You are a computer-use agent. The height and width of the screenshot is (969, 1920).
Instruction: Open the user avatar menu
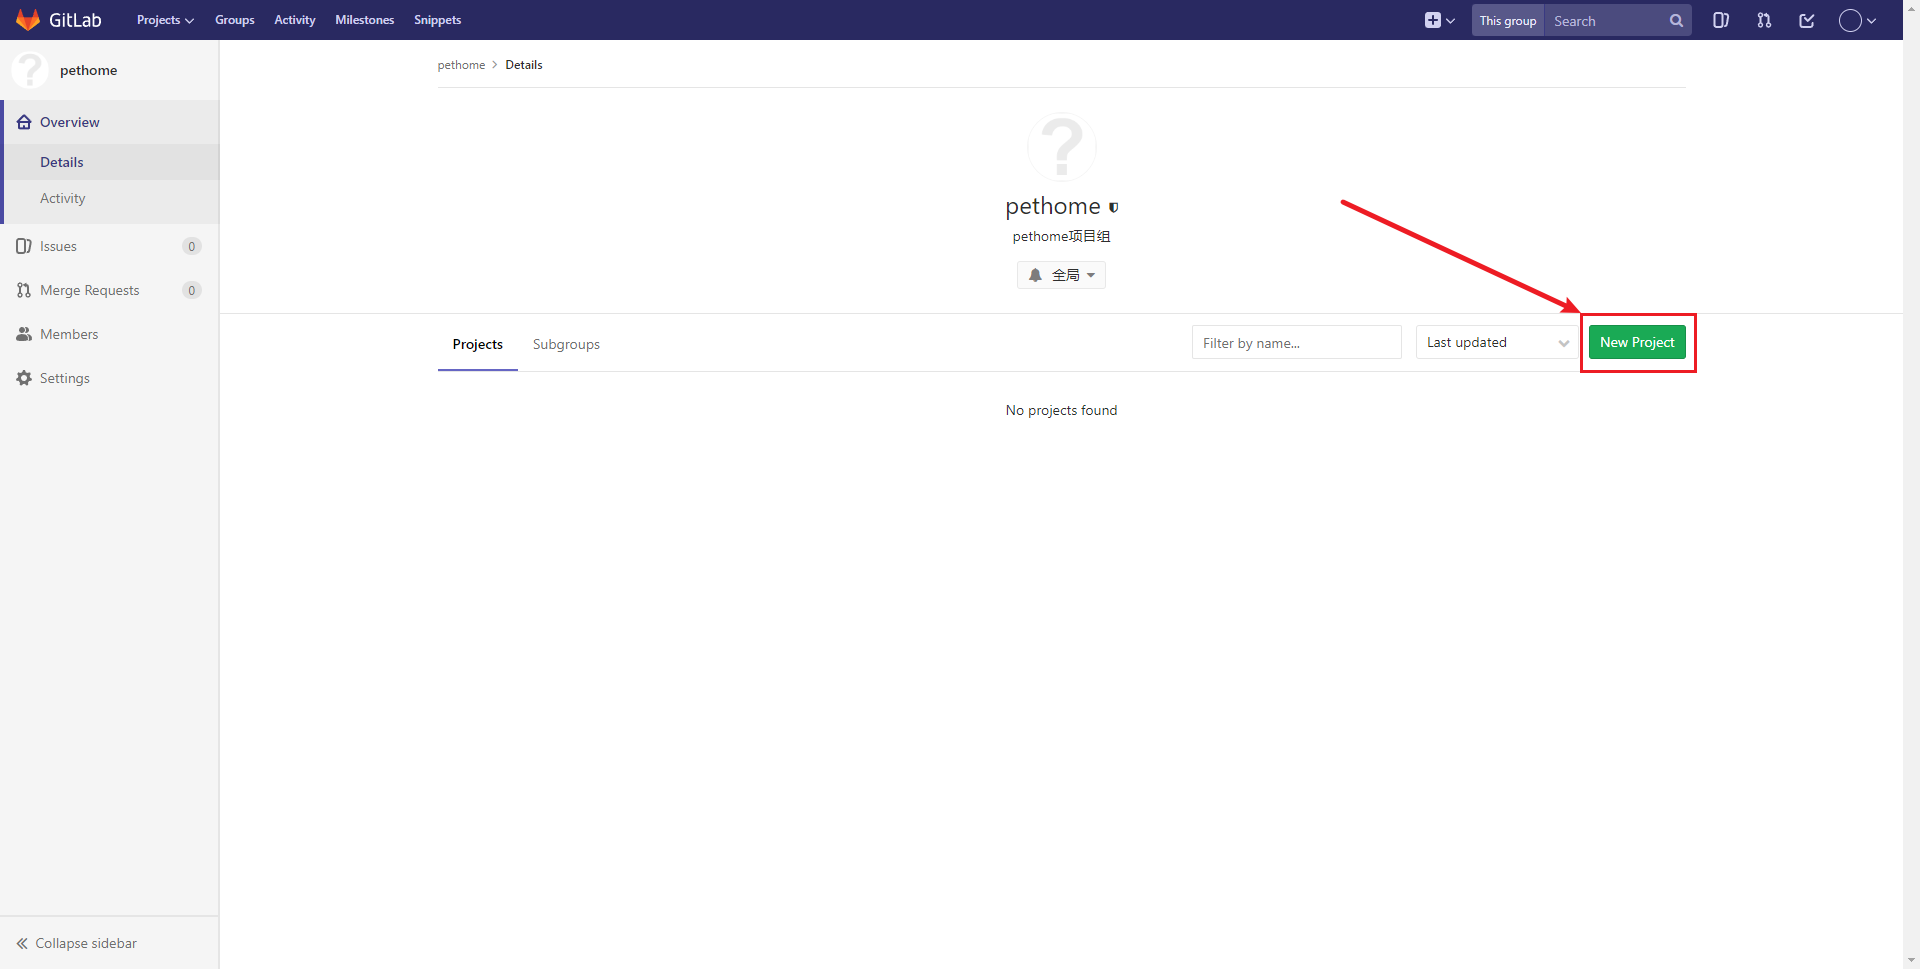(1857, 20)
